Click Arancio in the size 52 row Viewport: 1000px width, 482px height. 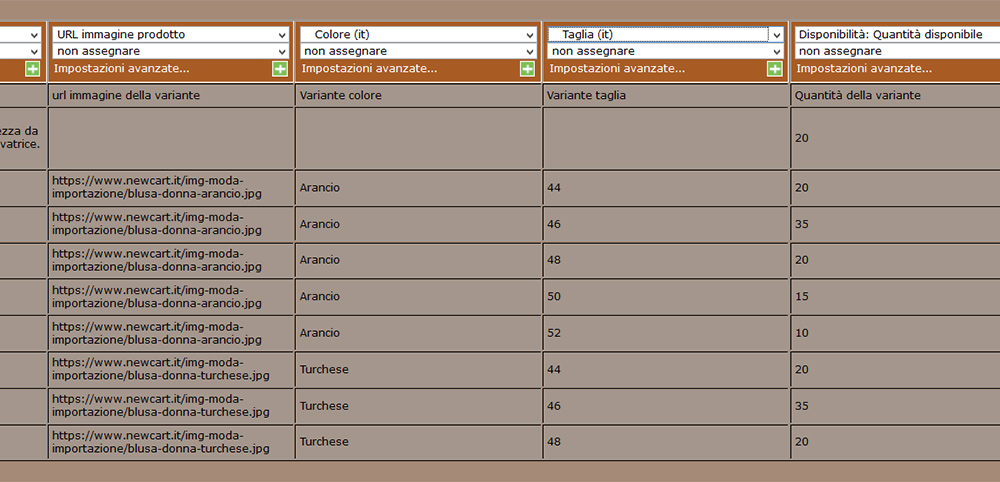tap(320, 333)
